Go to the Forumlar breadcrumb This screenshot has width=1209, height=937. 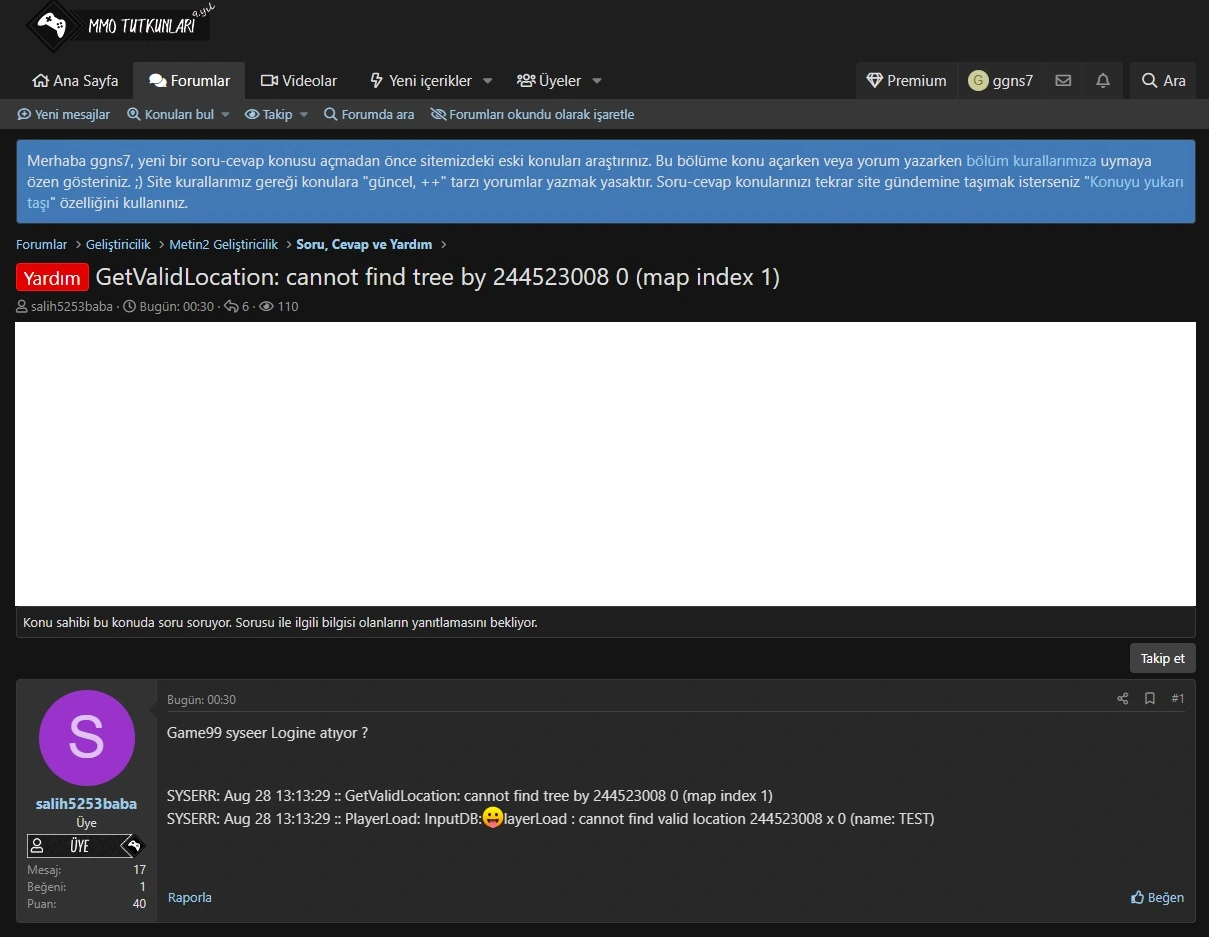42,244
